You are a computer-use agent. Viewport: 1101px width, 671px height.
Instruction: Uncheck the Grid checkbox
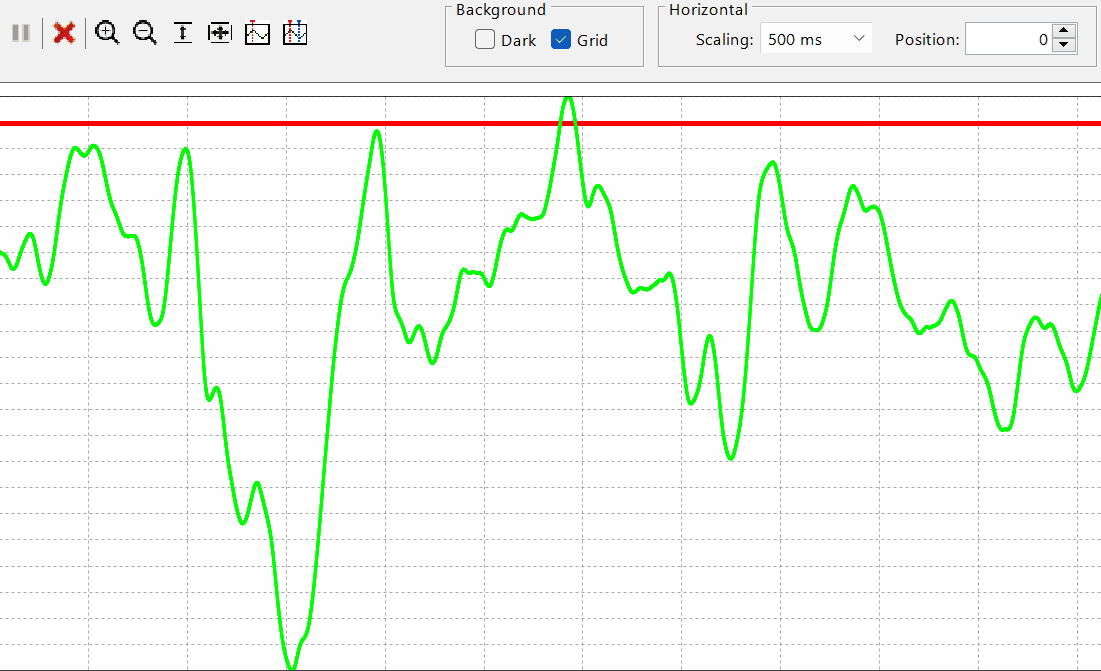(x=561, y=40)
